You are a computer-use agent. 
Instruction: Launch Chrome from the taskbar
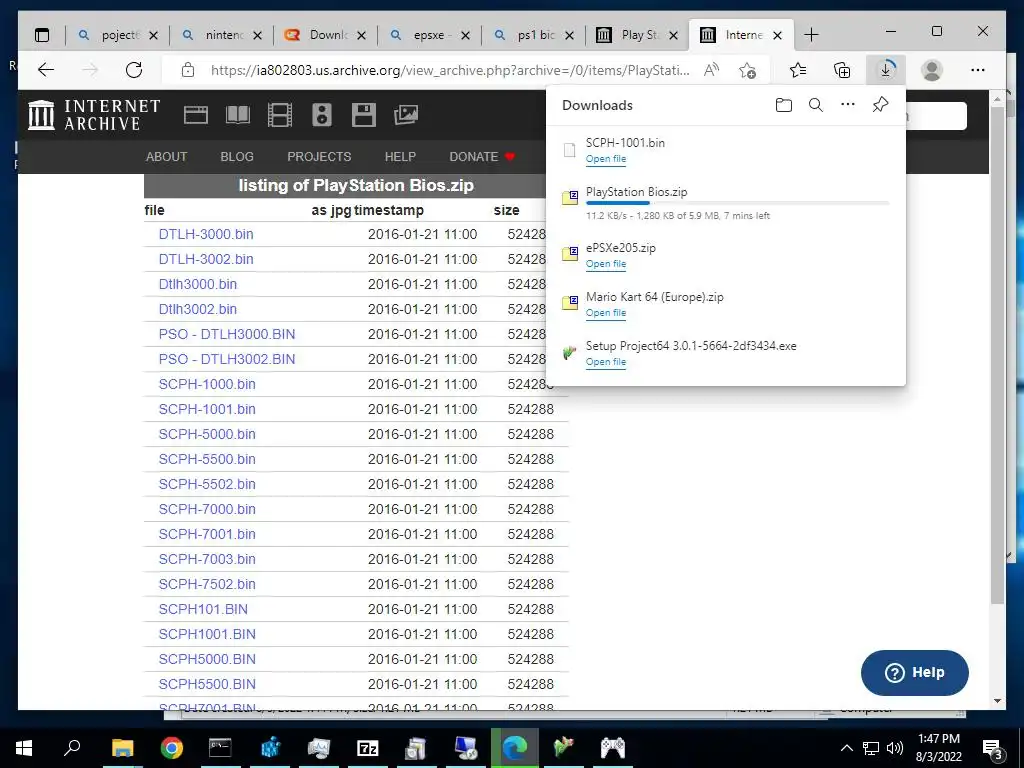[171, 748]
